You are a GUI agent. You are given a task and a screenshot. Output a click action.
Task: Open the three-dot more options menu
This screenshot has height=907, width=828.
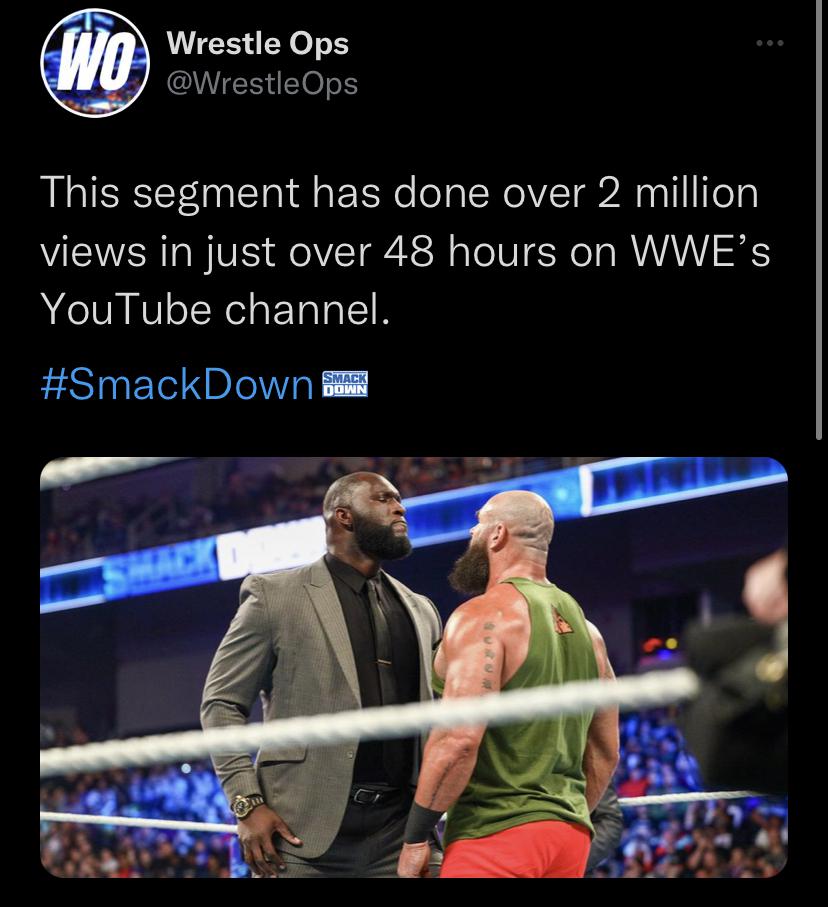tap(770, 43)
